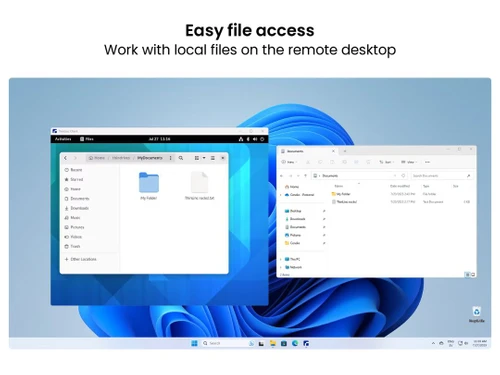Viewport: 500px width, 375px height.
Task: Go forward in the GNOME Files window
Action: tap(75, 158)
